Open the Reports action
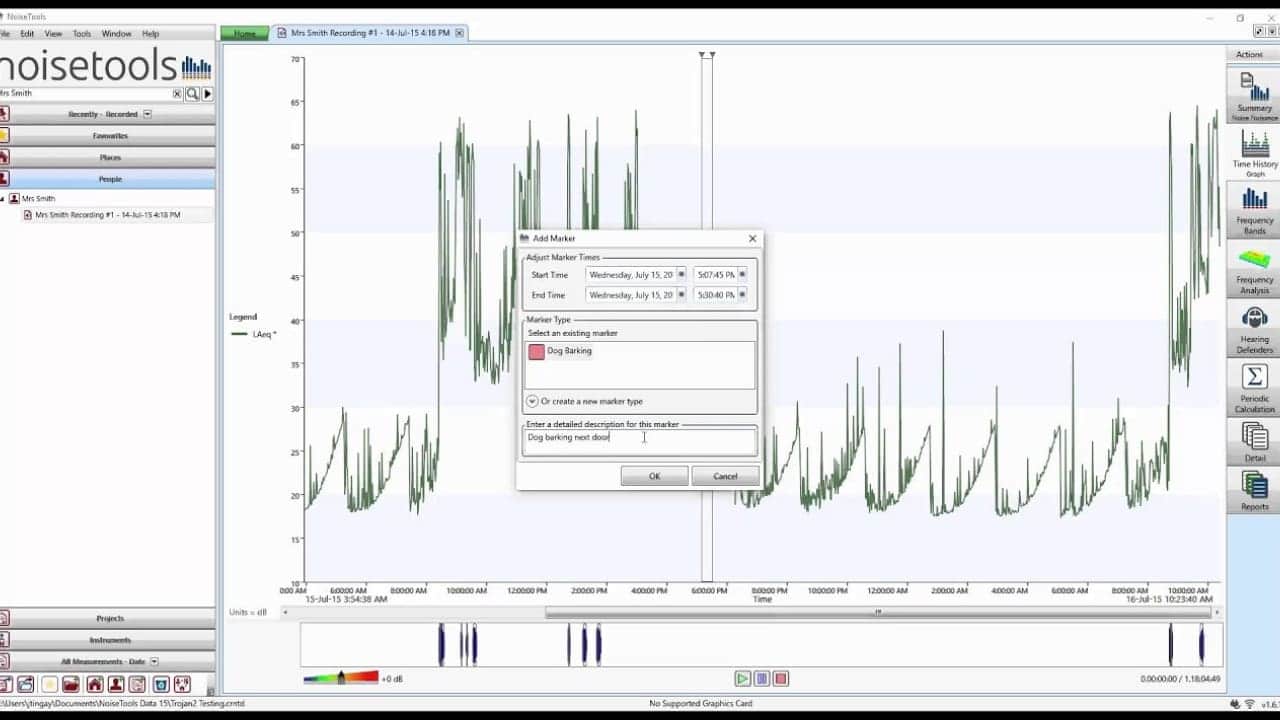Image resolution: width=1280 pixels, height=720 pixels. [1254, 490]
